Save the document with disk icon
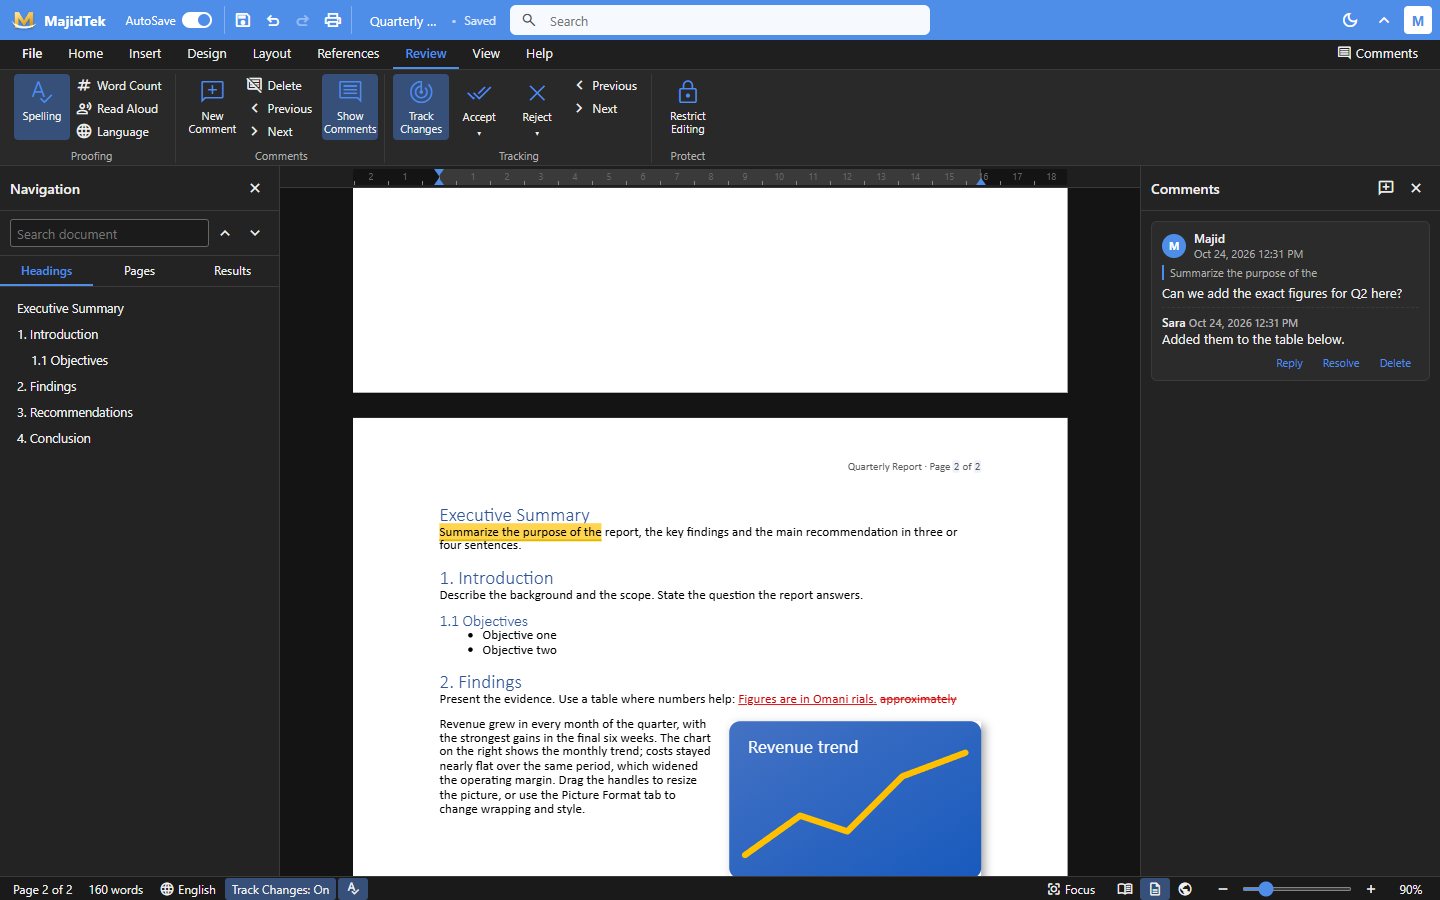 (243, 20)
